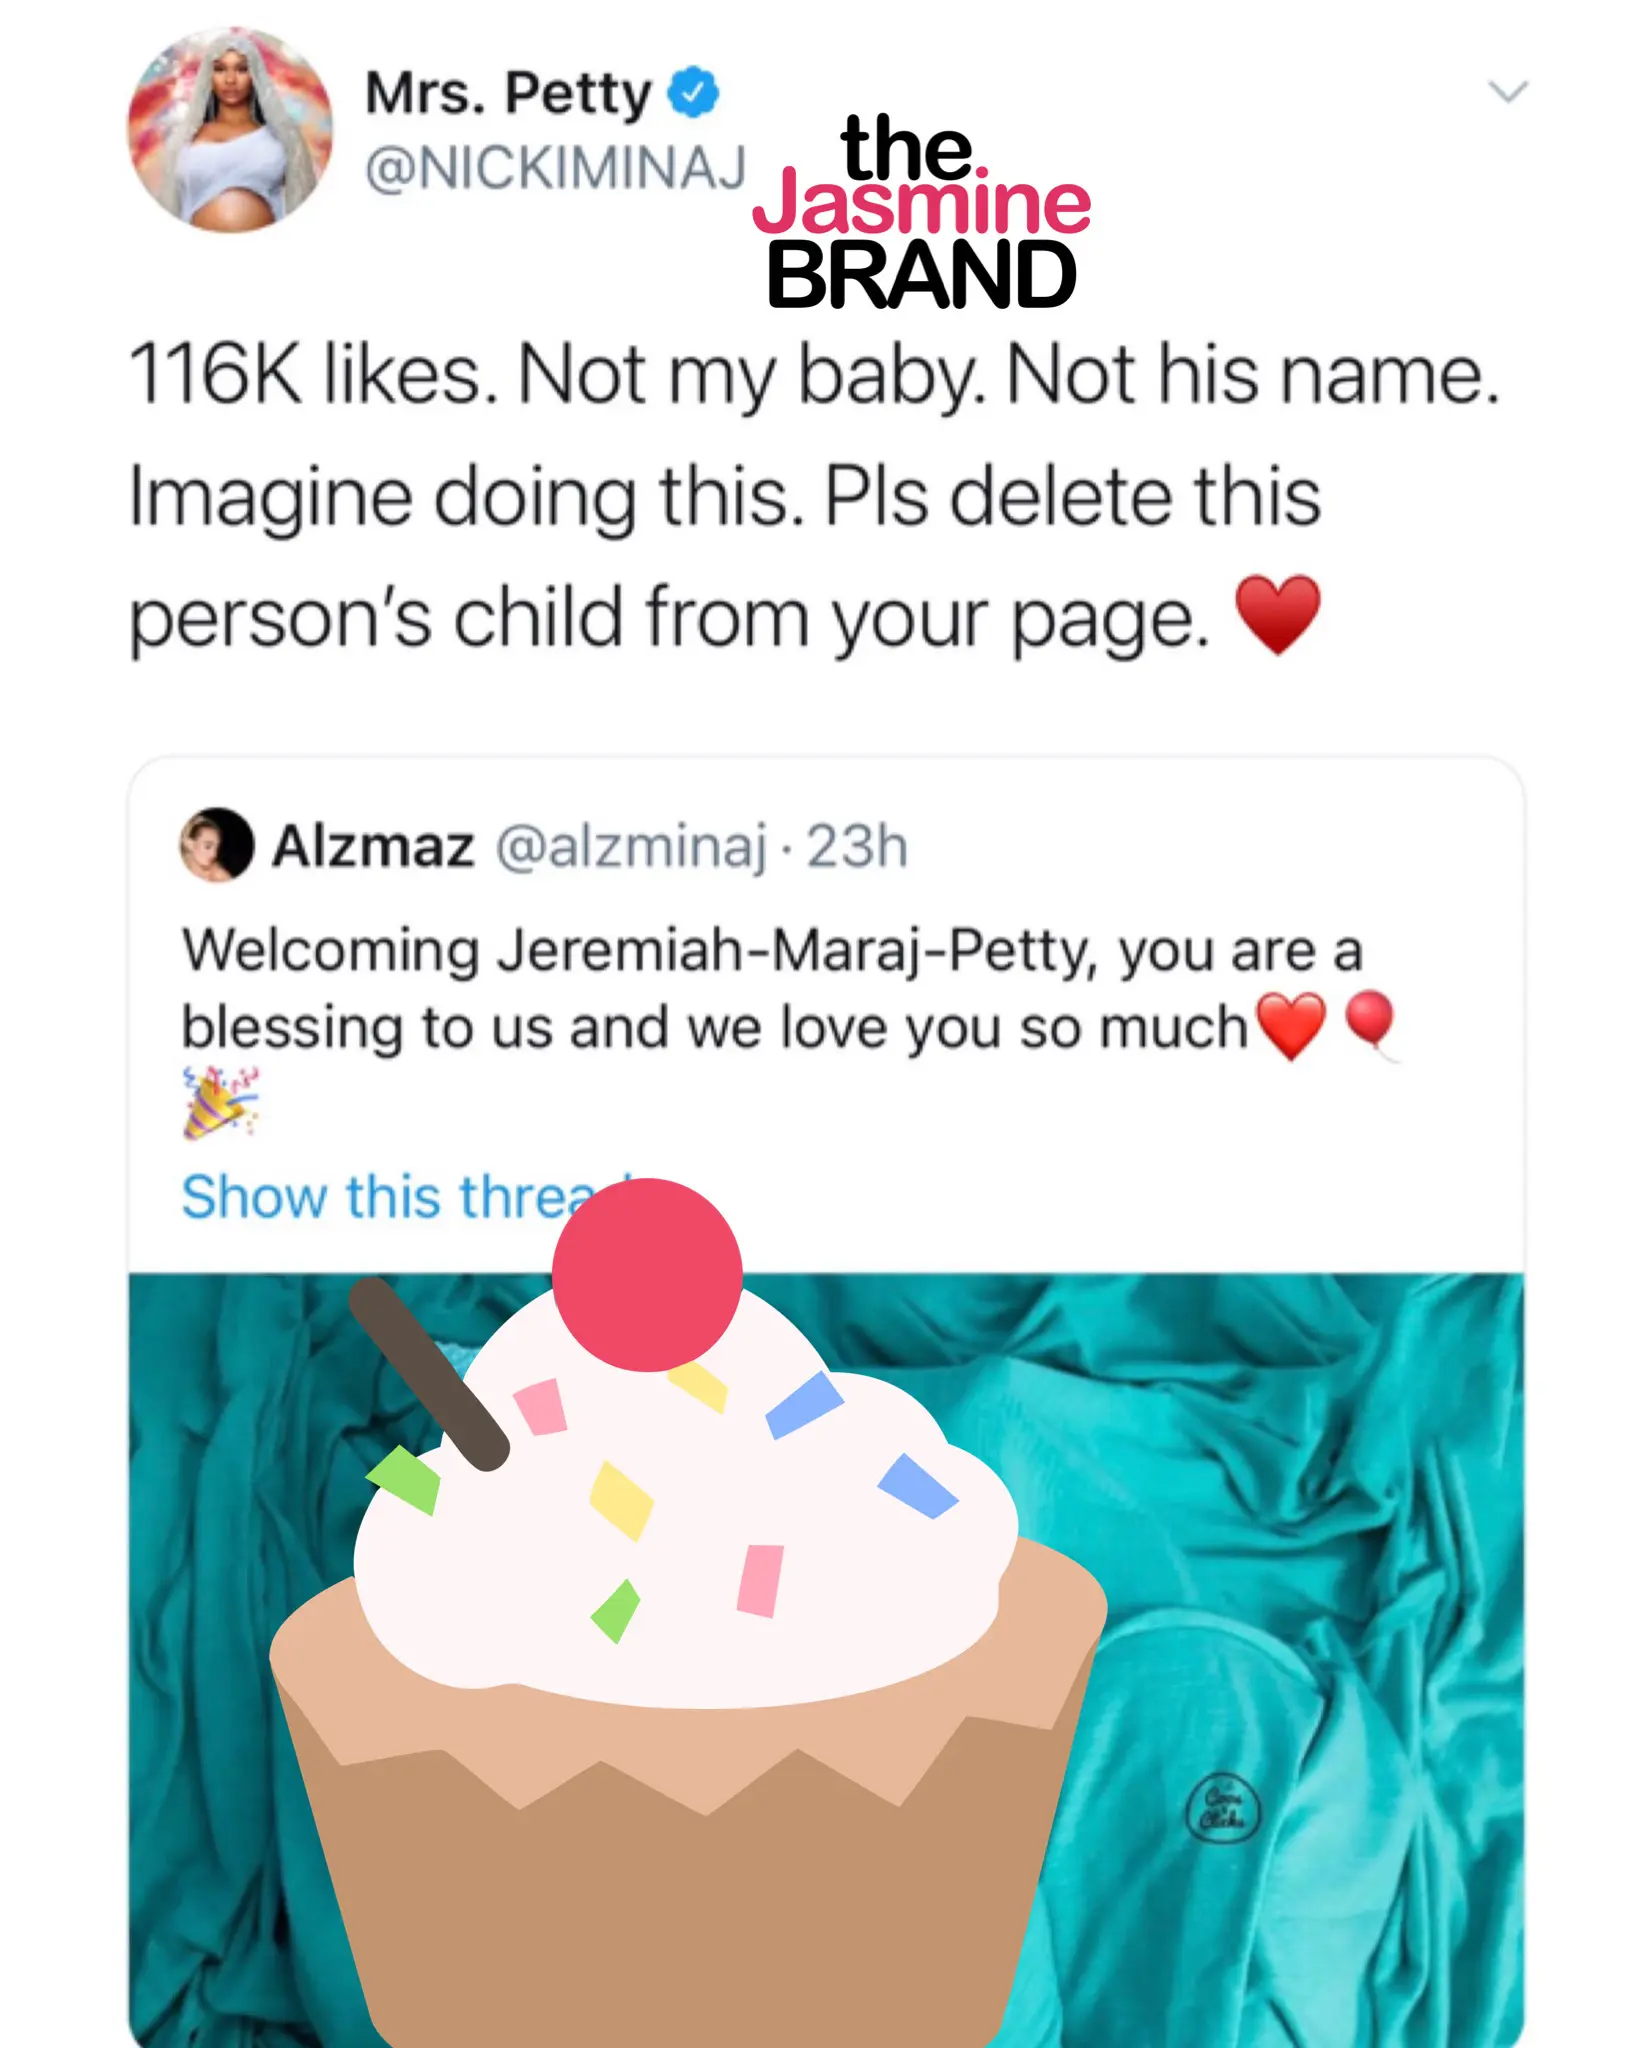
Task: Open the @alzminaj handle
Action: (x=631, y=847)
